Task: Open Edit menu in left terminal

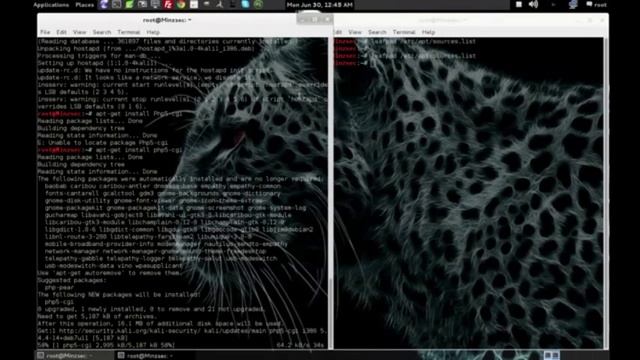Action: click(61, 32)
